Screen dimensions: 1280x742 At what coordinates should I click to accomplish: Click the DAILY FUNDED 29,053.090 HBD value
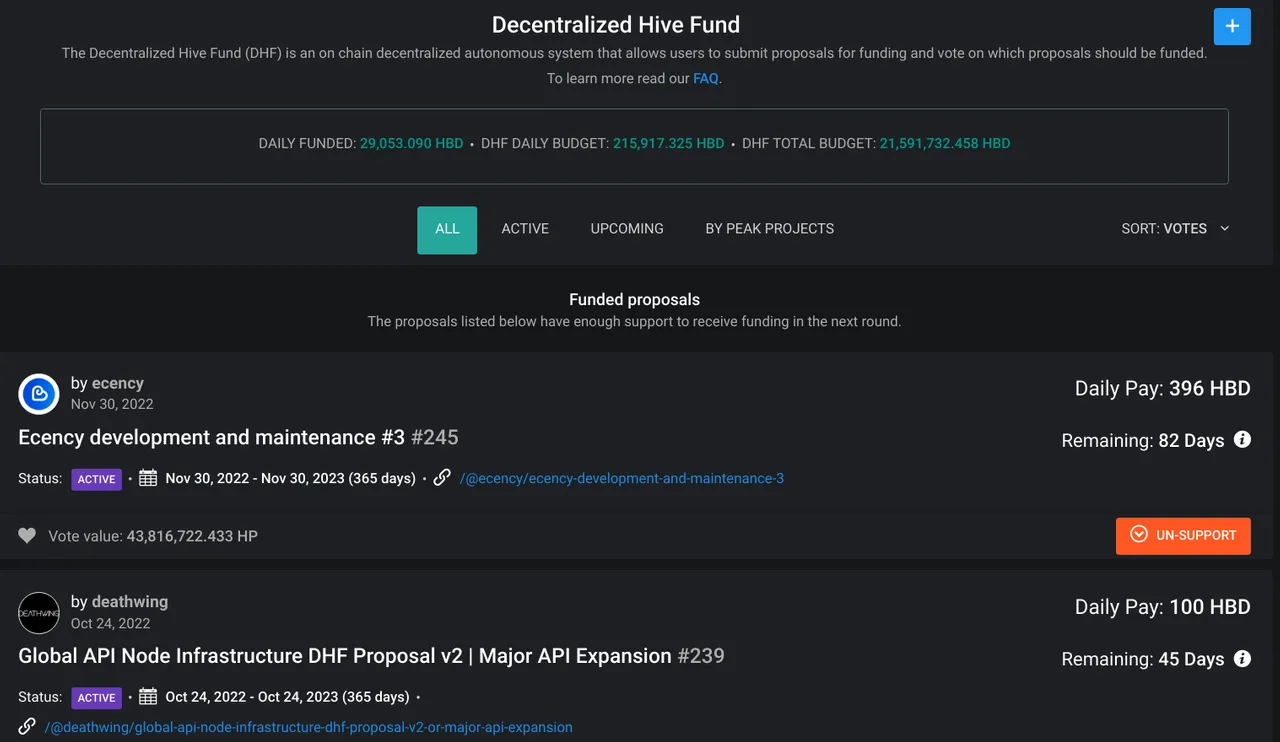click(x=412, y=144)
